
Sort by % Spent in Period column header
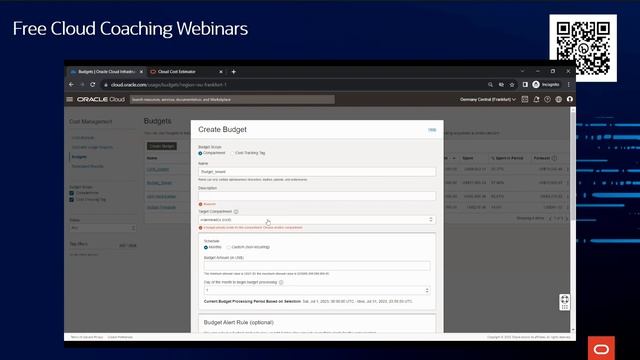[507, 158]
